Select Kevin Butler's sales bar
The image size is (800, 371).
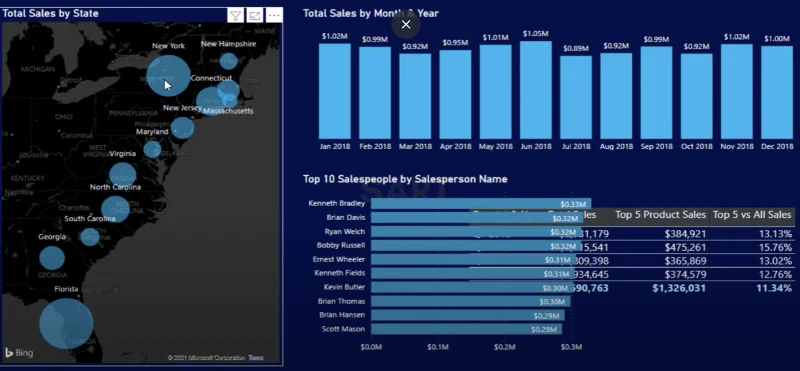(472, 287)
